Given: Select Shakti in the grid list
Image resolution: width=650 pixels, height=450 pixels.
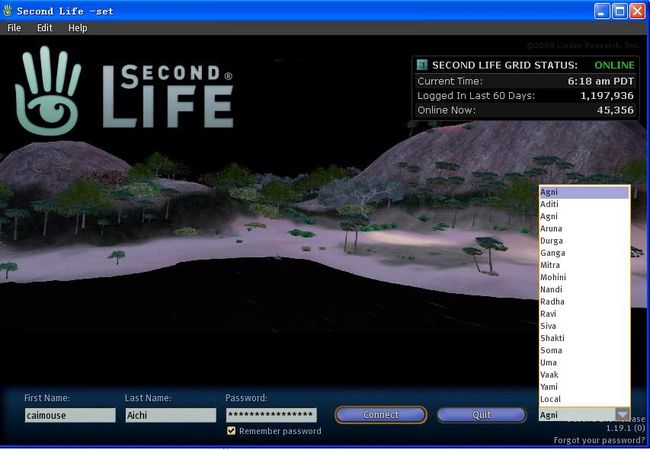Looking at the screenshot, I should (x=584, y=338).
